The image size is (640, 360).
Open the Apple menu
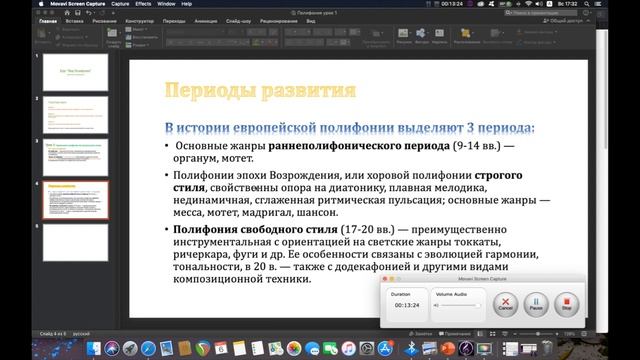41,4
